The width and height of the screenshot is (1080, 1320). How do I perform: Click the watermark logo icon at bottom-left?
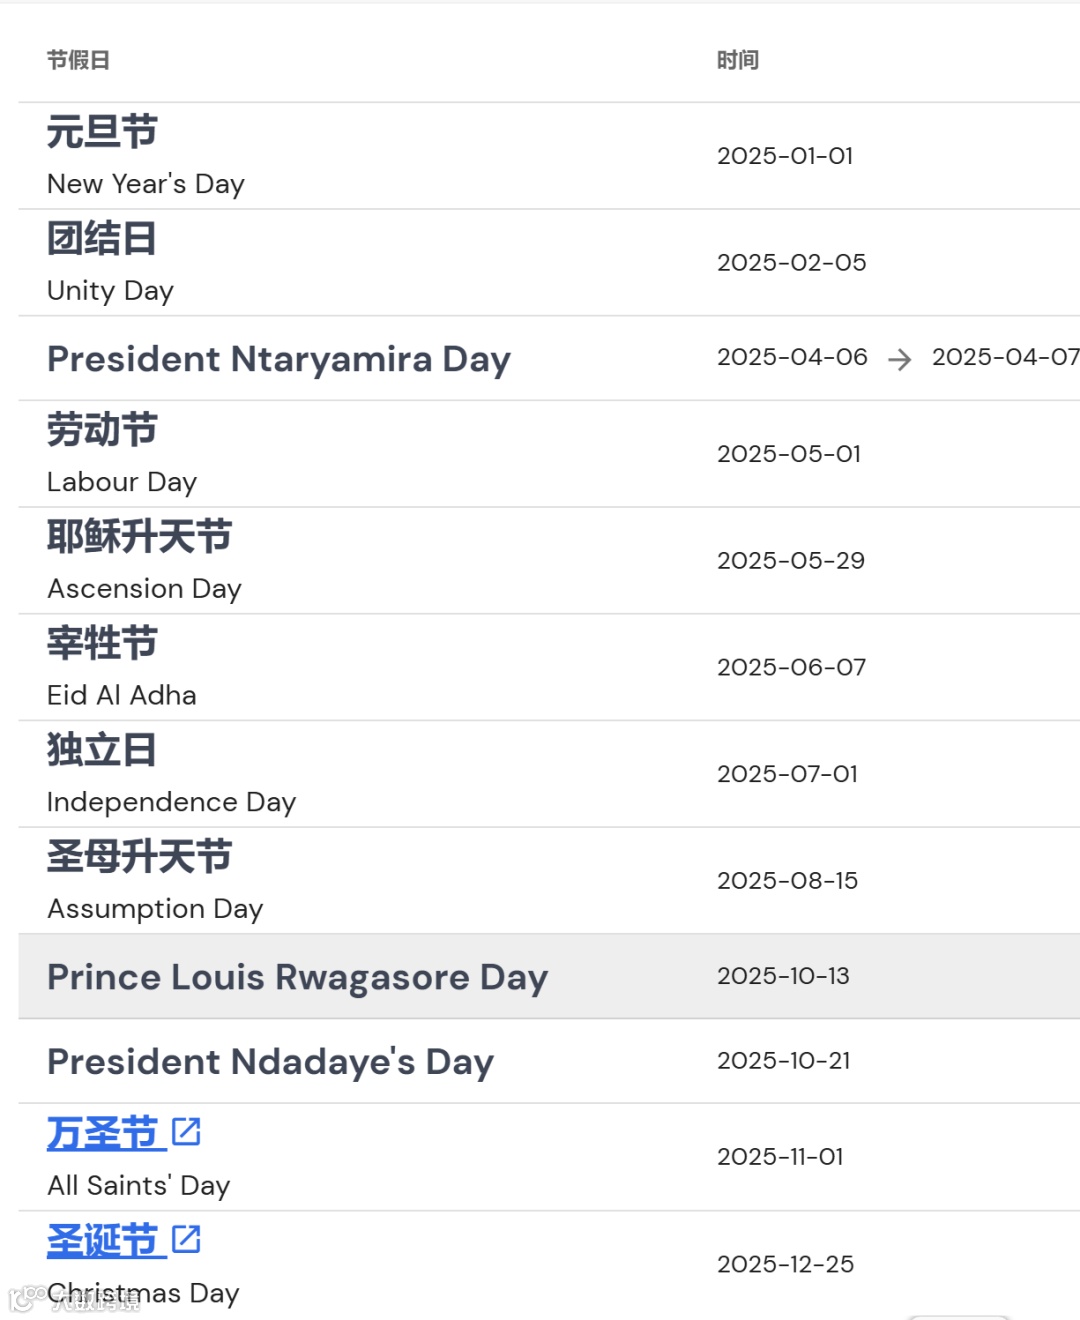coord(22,1299)
